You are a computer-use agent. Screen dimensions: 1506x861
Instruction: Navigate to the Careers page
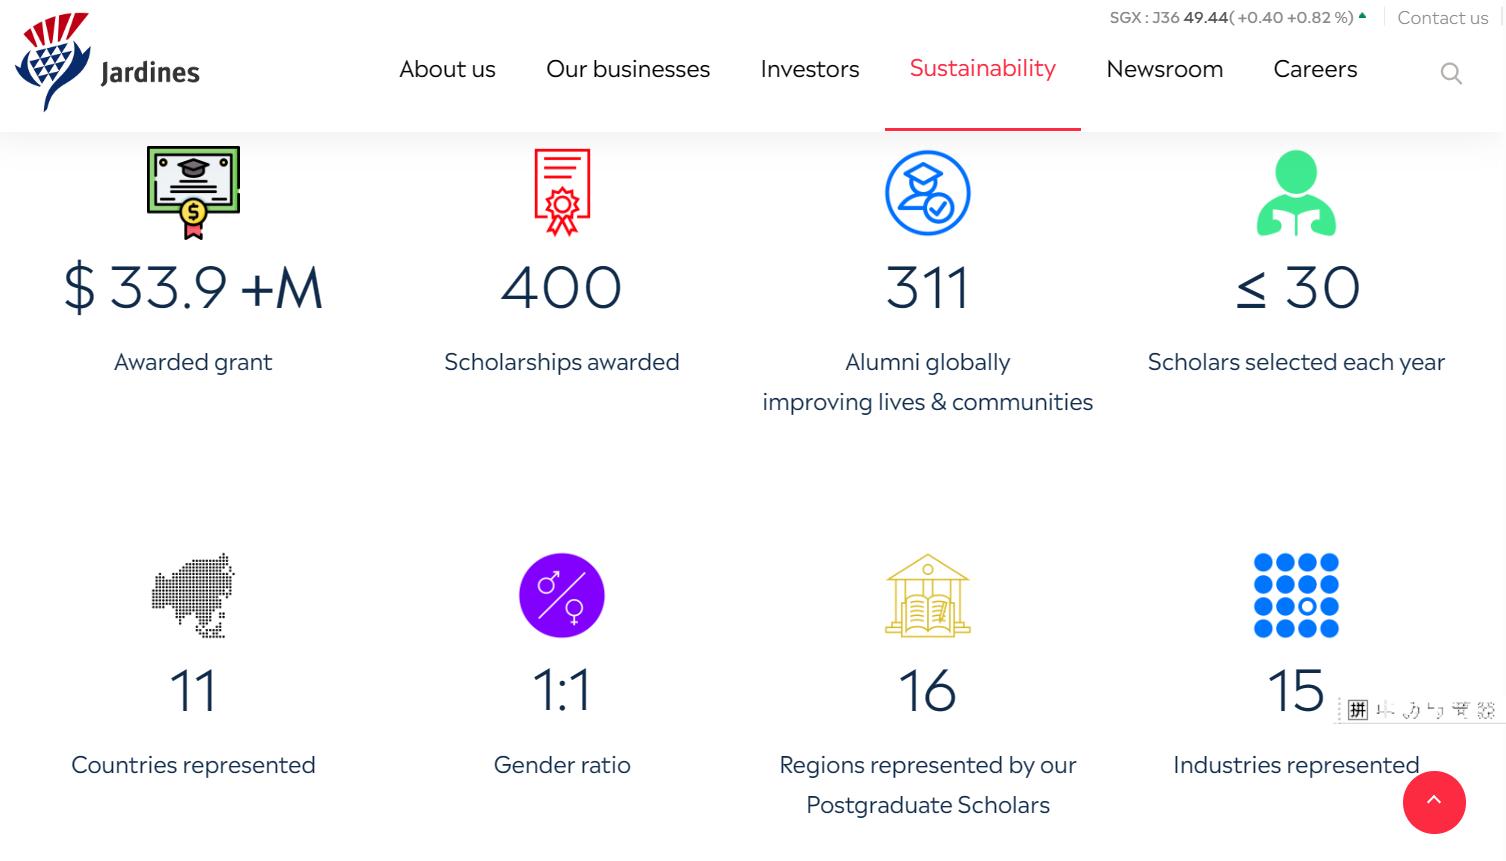[x=1315, y=69]
